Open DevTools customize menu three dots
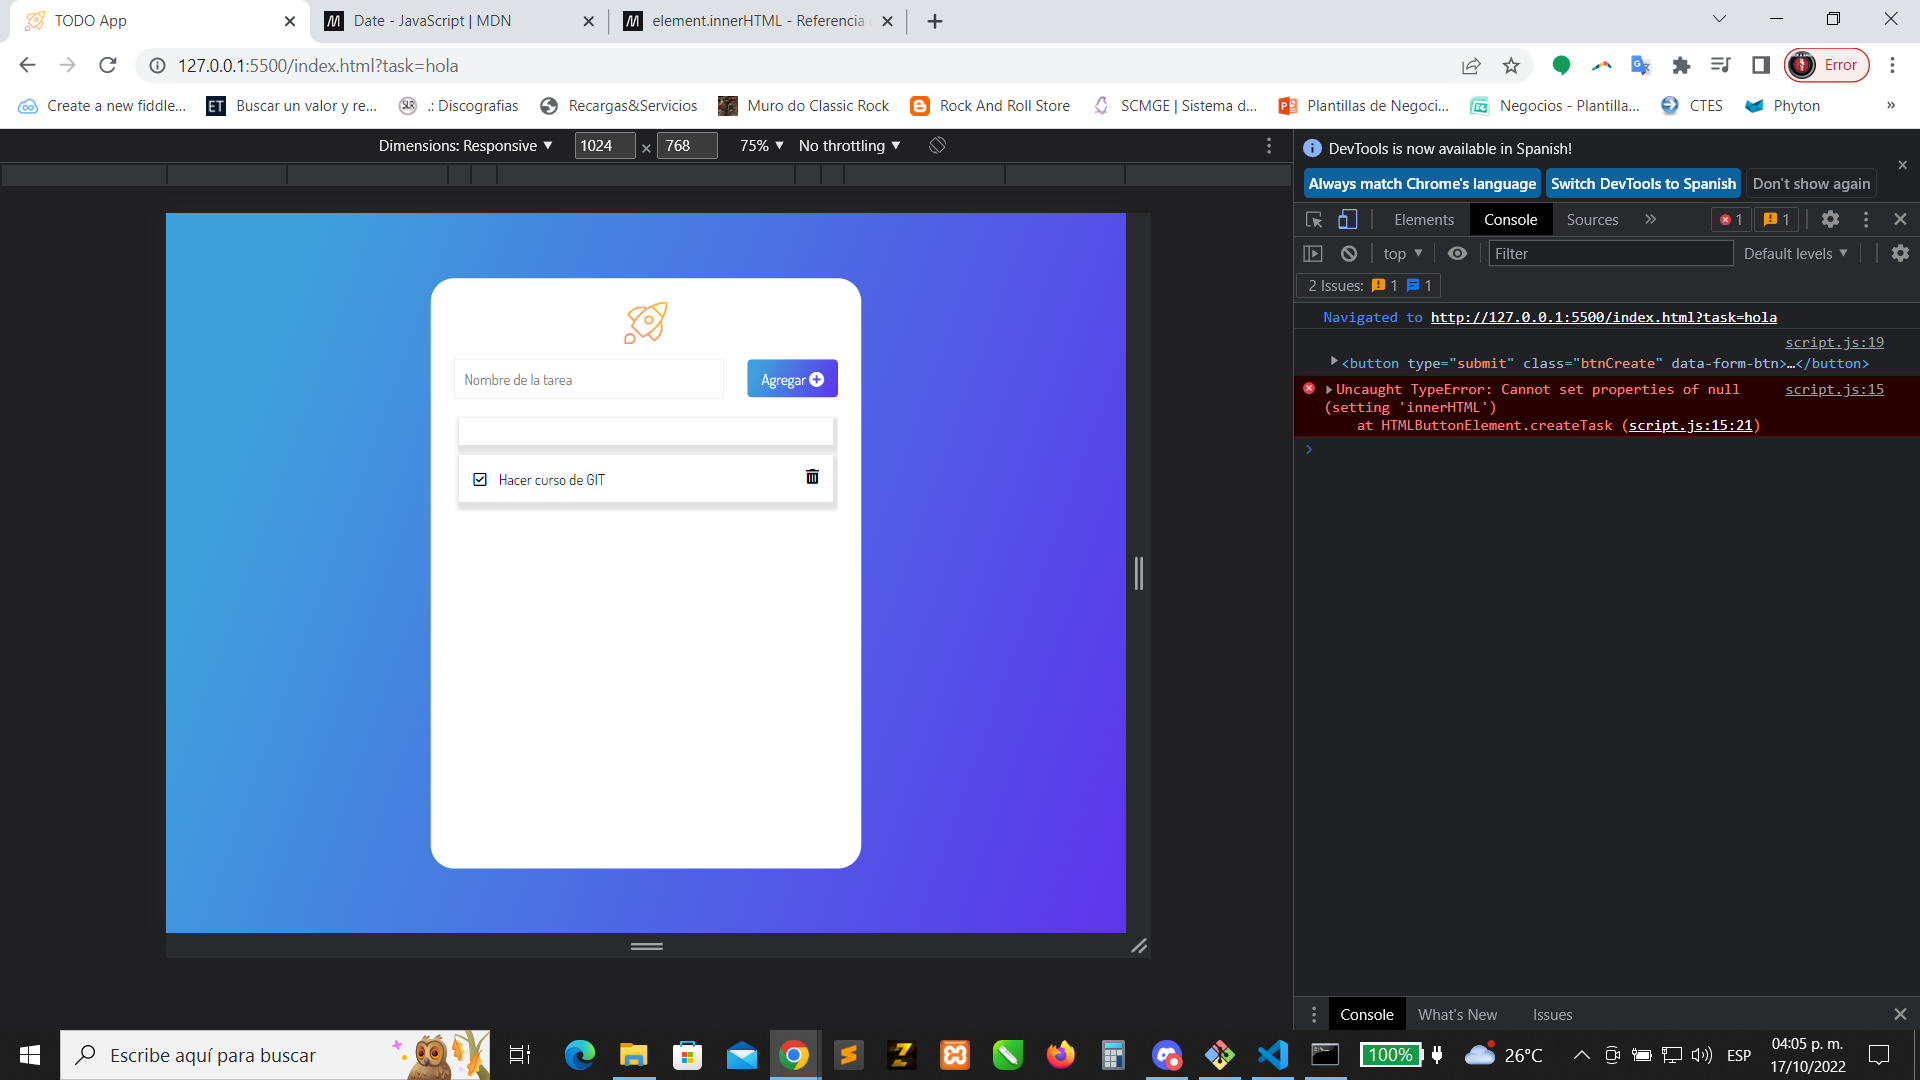 1866,220
